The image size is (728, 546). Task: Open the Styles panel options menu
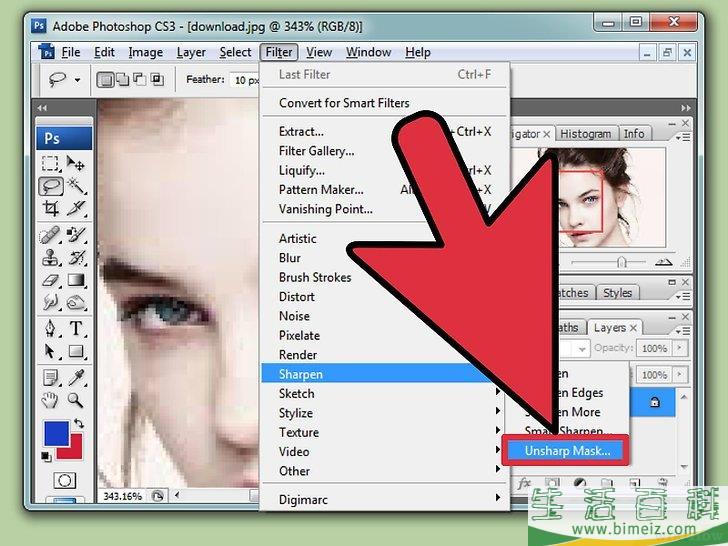pos(682,296)
